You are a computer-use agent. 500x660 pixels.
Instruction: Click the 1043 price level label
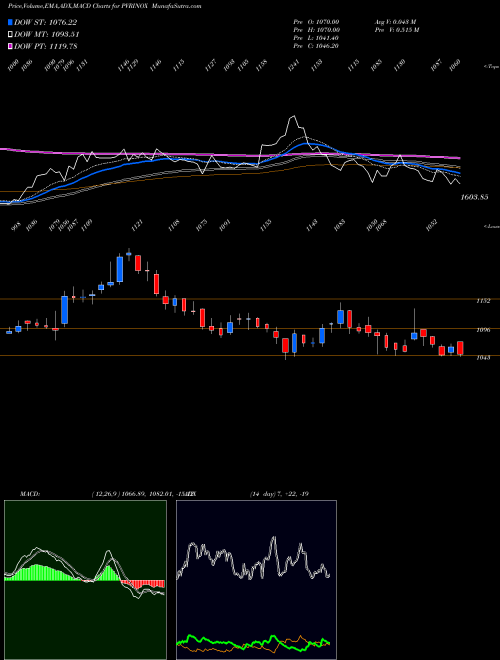483,358
